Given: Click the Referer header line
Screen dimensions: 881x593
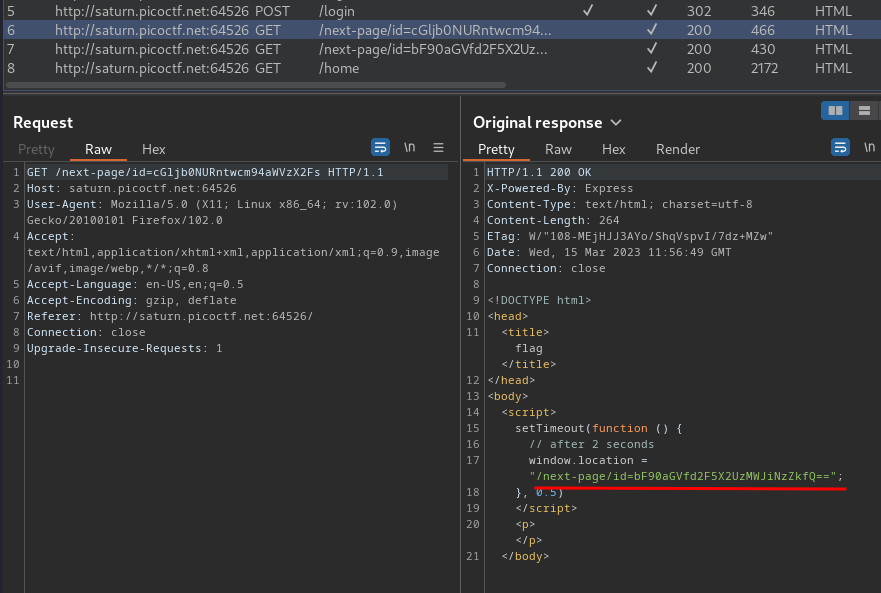Looking at the screenshot, I should tap(170, 316).
